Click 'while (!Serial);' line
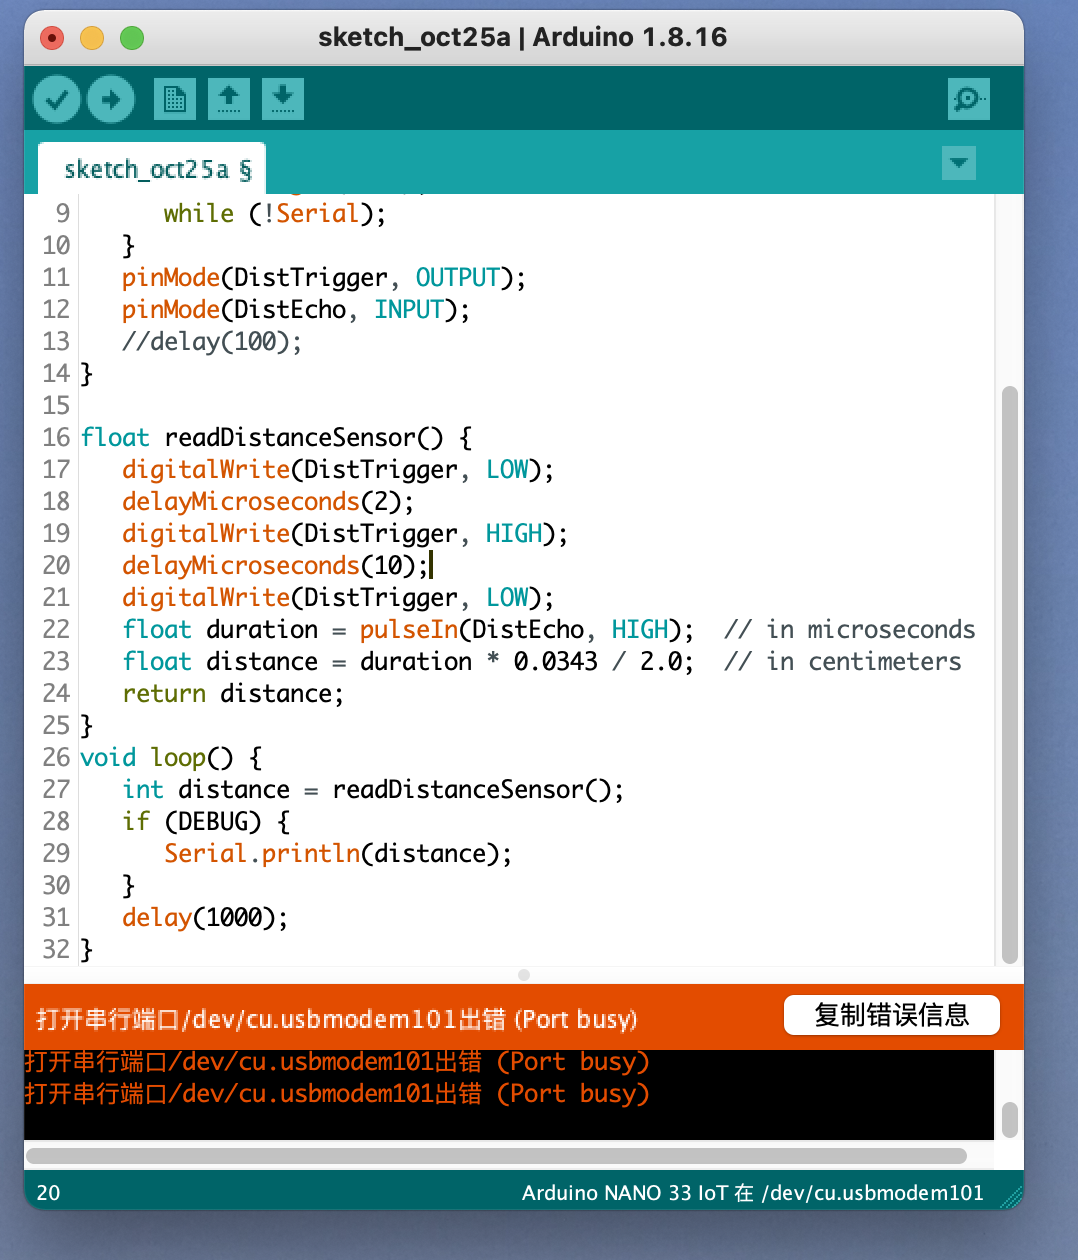This screenshot has width=1078, height=1260. (x=275, y=213)
